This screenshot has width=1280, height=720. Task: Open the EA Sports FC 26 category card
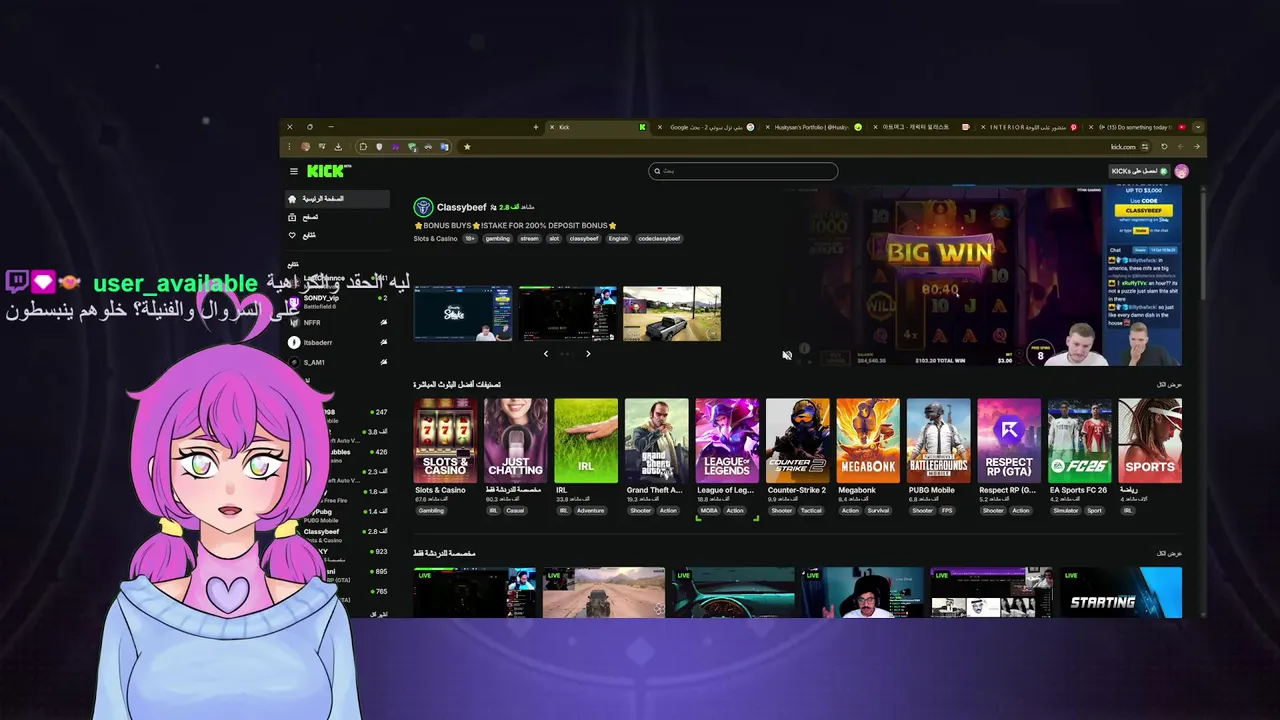[x=1080, y=441]
